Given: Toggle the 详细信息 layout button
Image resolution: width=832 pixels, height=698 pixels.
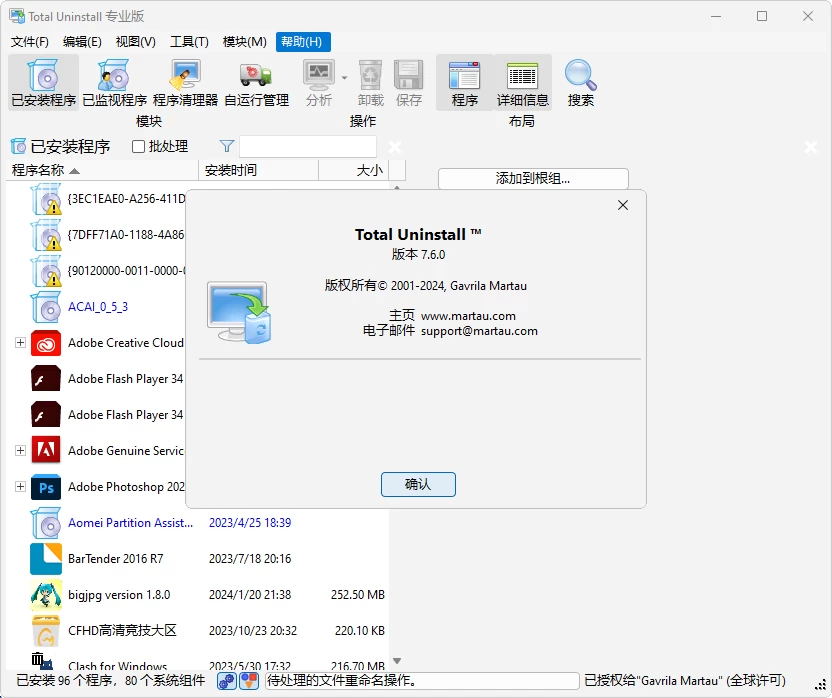Looking at the screenshot, I should click(523, 82).
